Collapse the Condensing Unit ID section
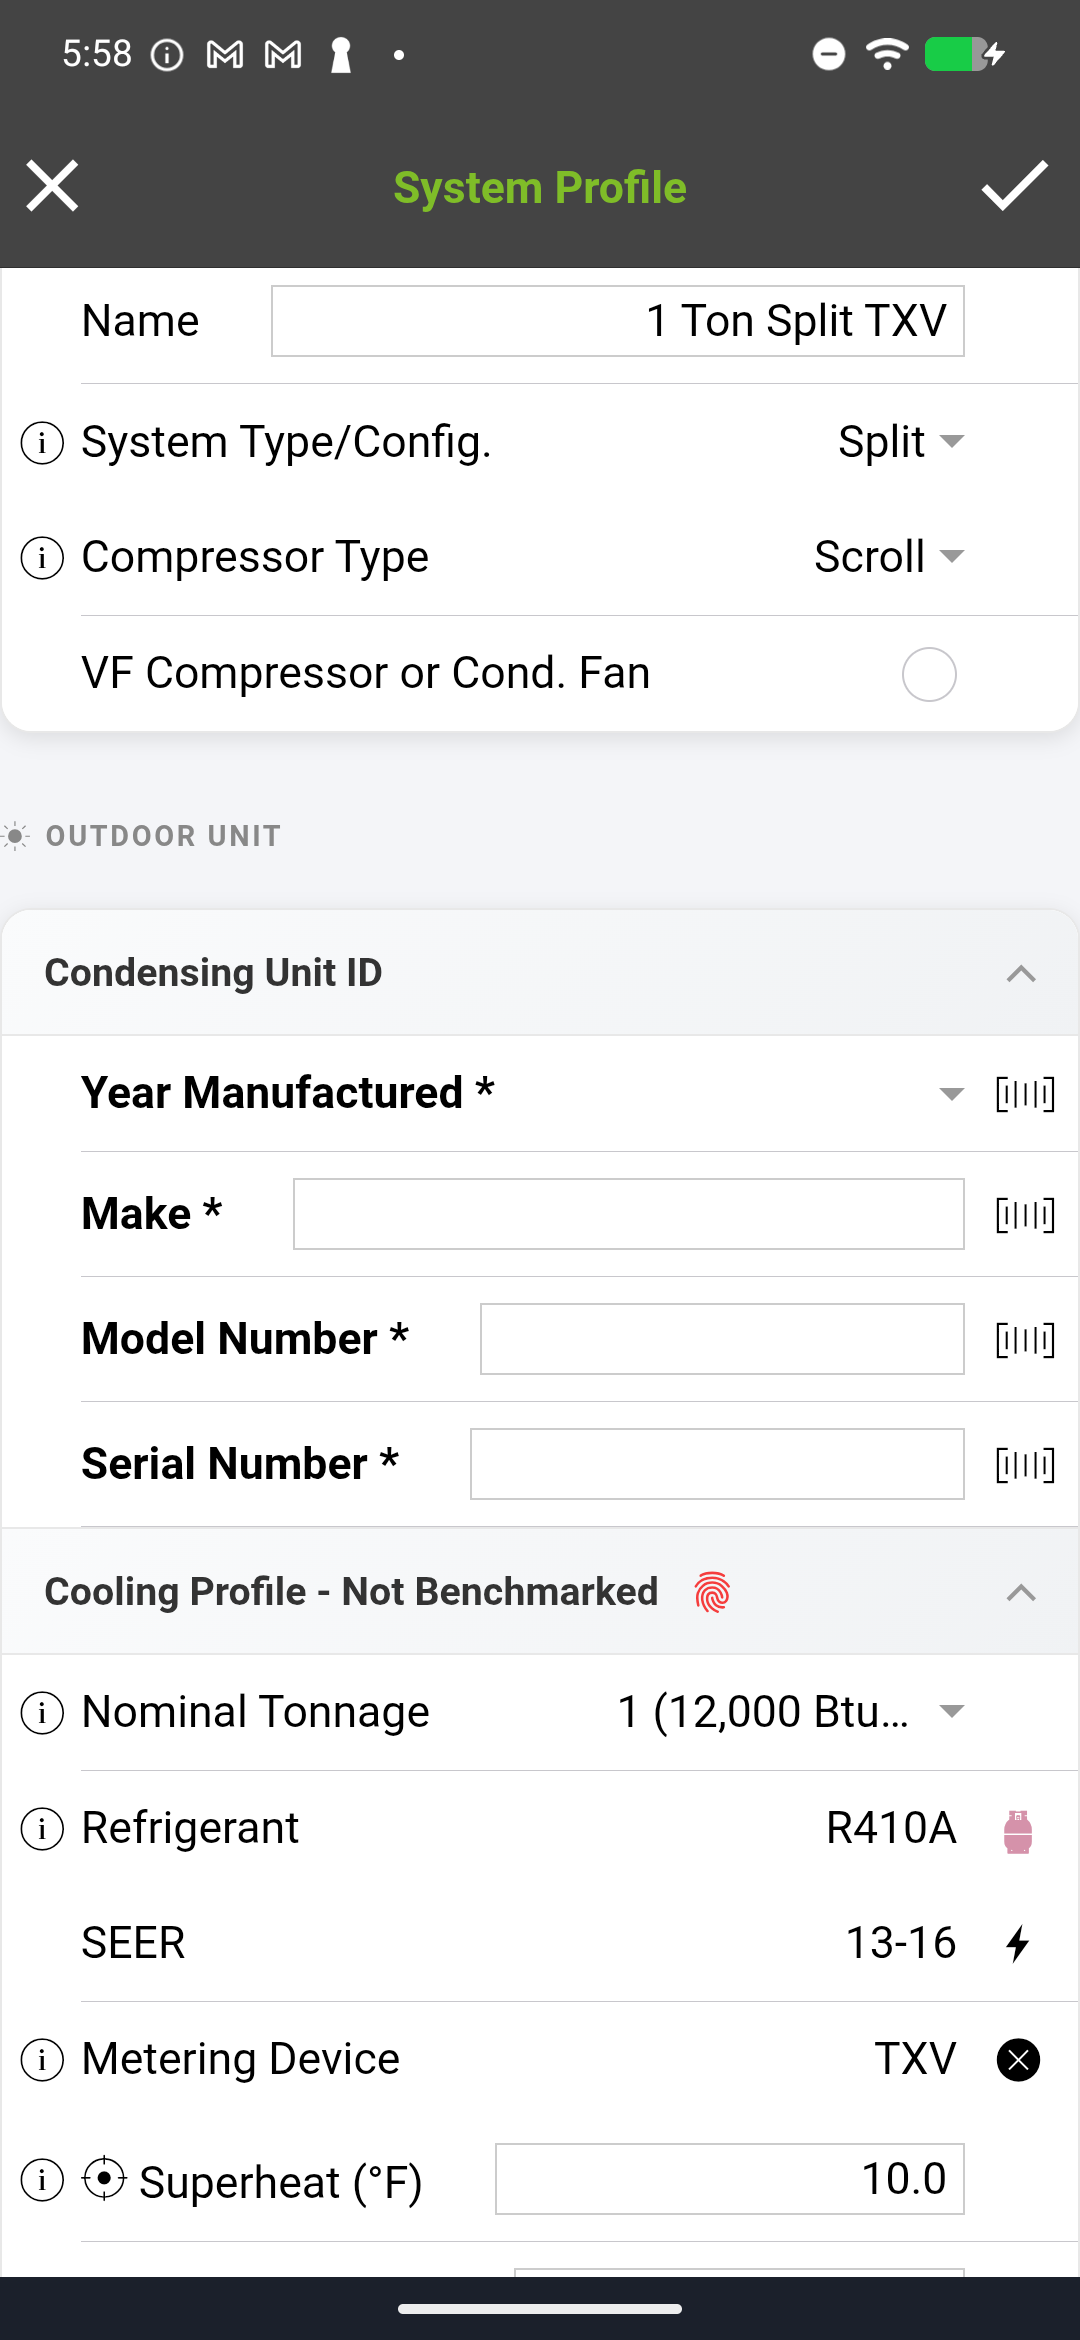The width and height of the screenshot is (1080, 2340). [x=1021, y=971]
